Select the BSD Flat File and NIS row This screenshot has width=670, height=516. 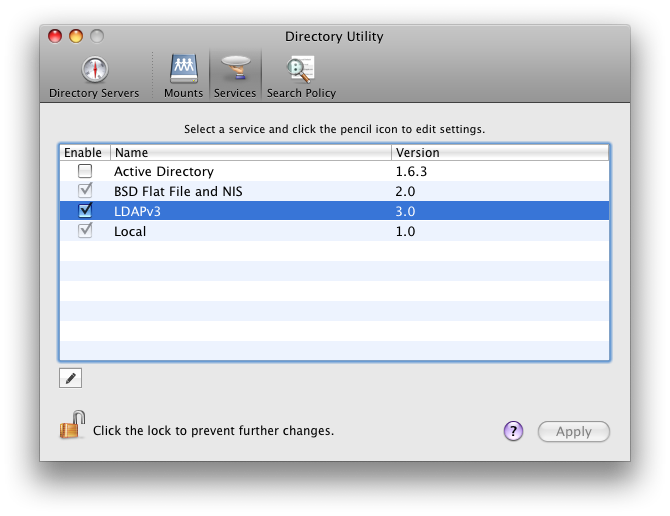[x=250, y=191]
